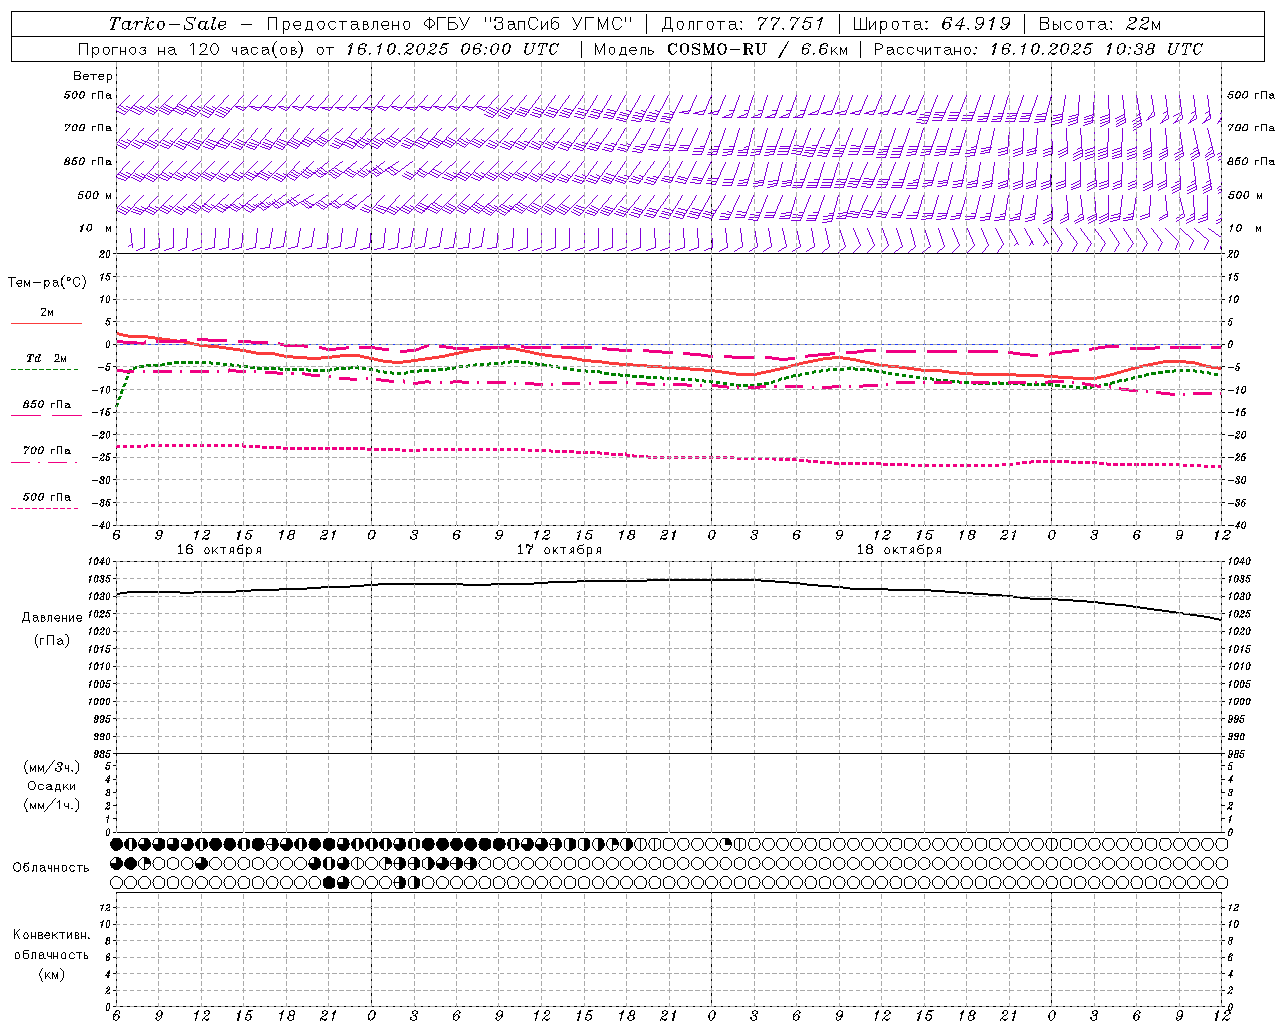
Task: Click the longitude value 77.751
Action: pos(790,24)
